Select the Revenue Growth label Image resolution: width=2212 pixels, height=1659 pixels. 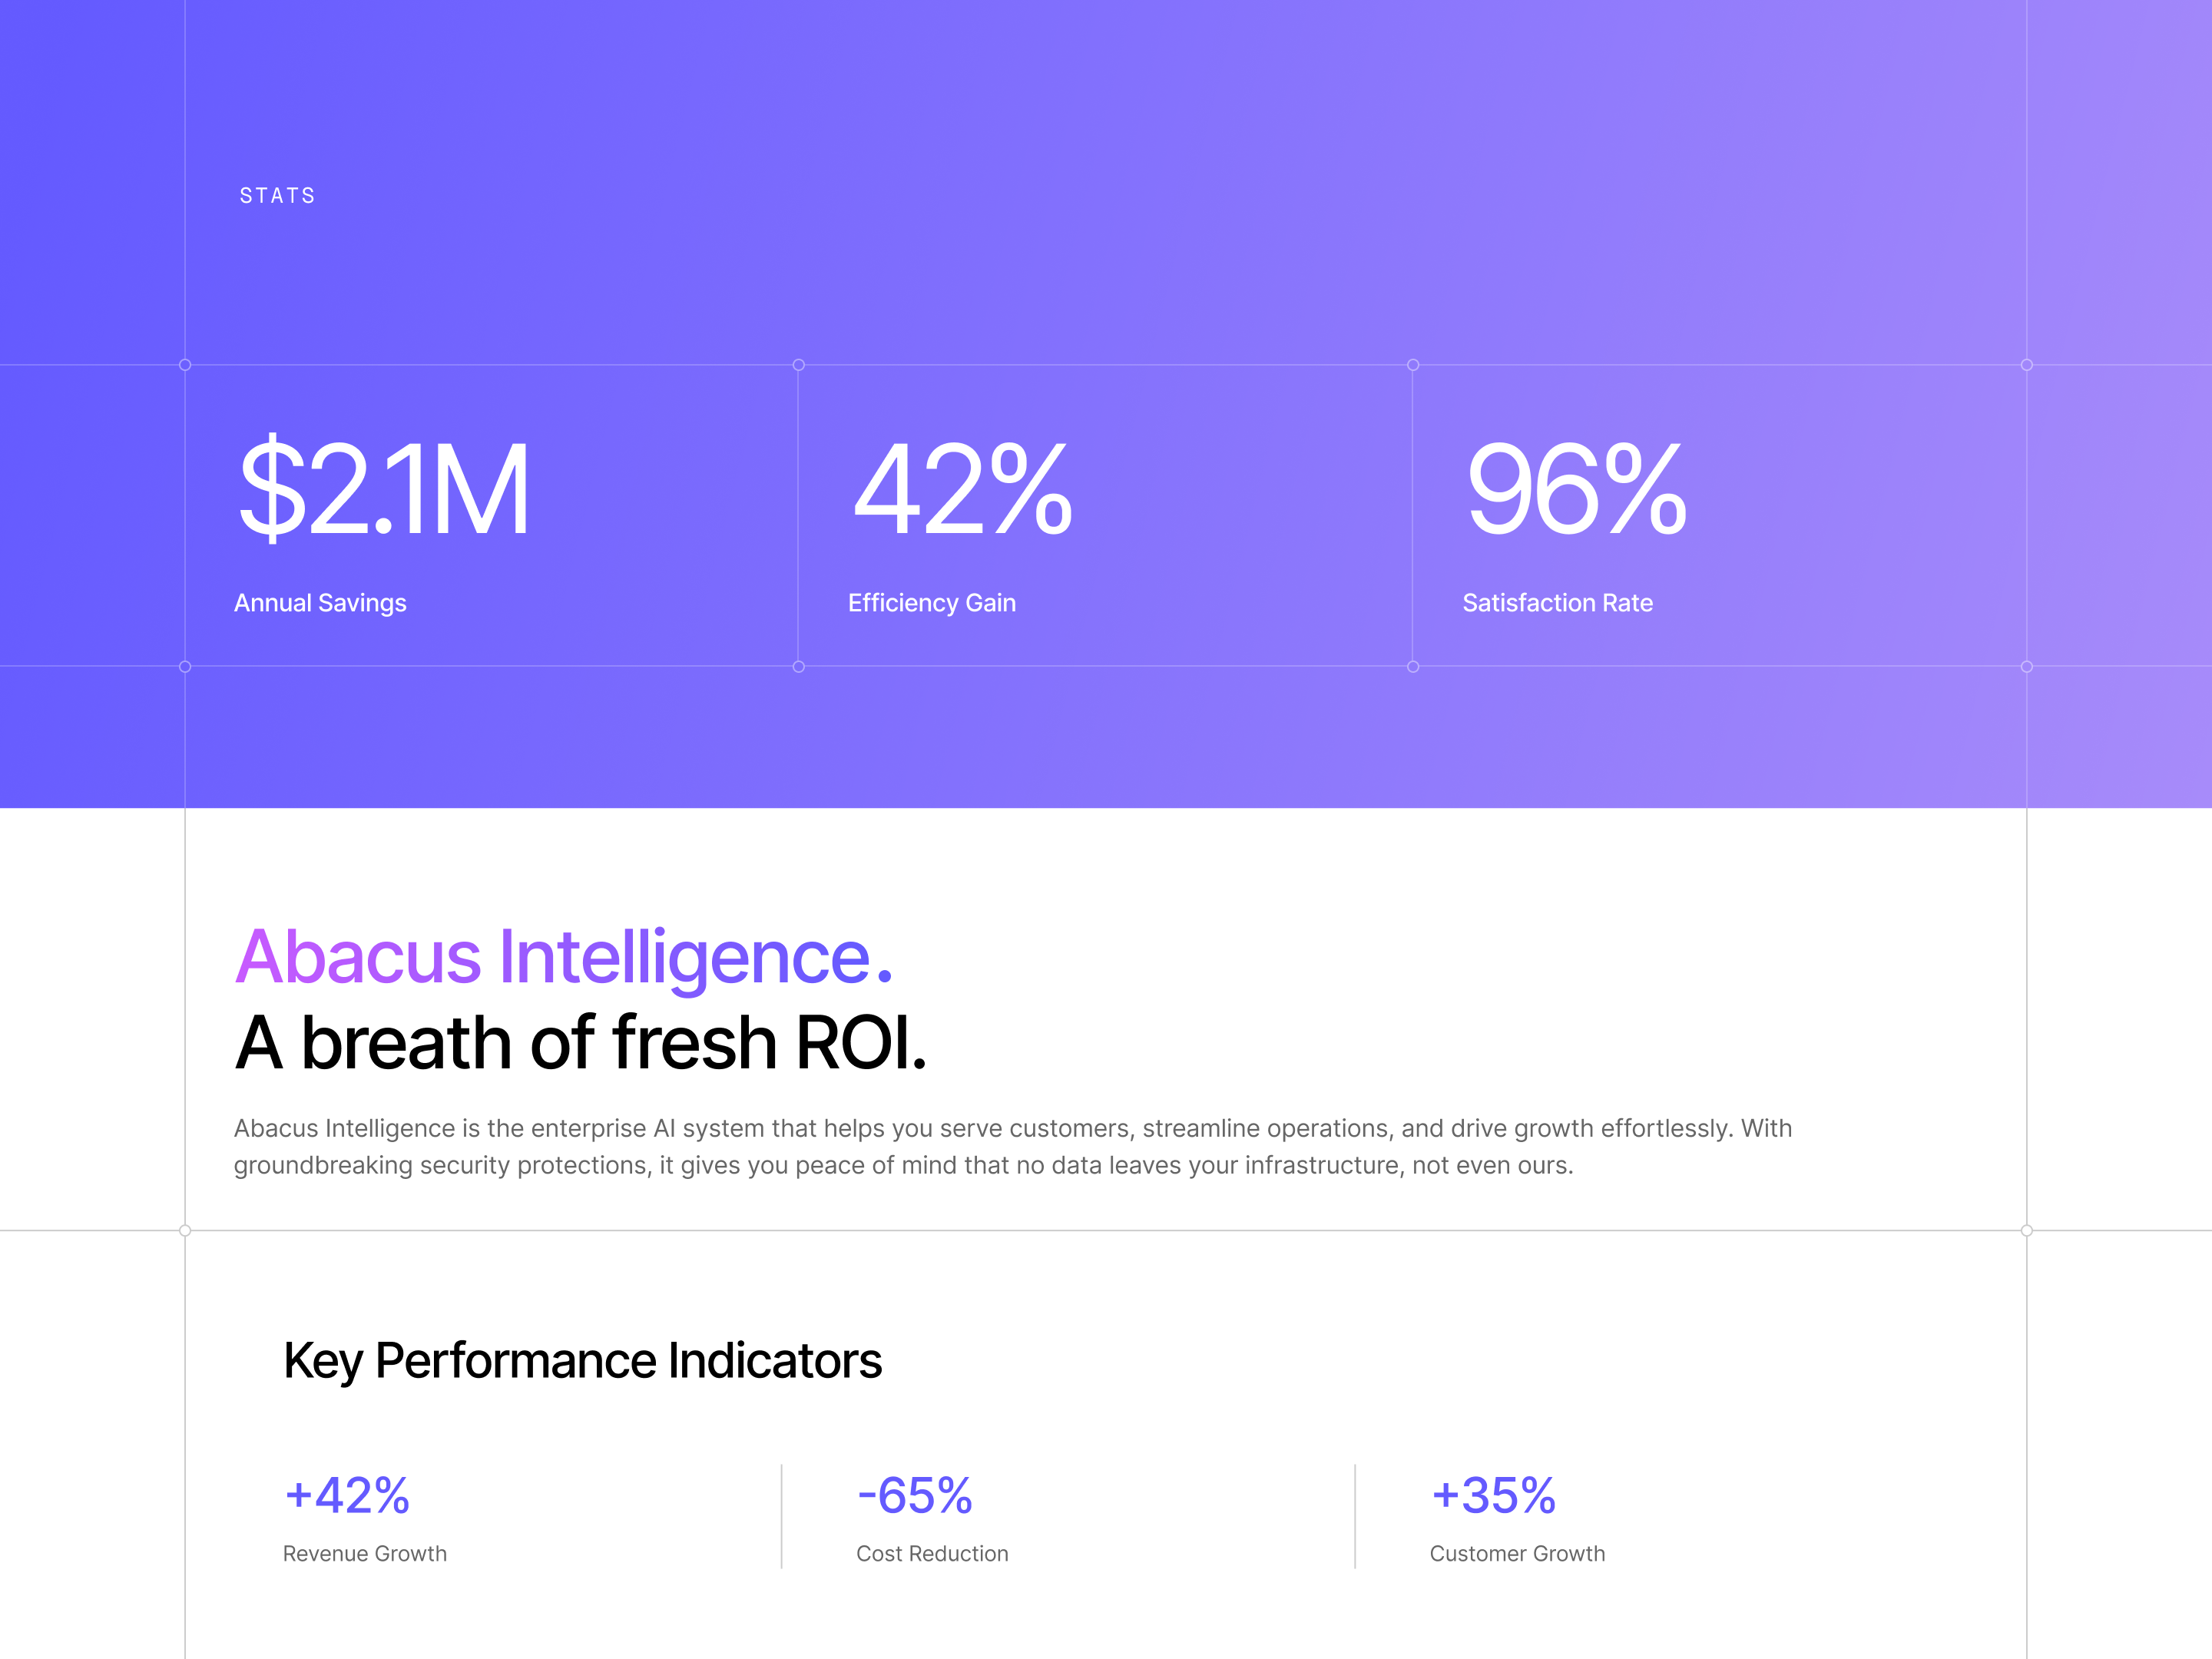tap(365, 1554)
